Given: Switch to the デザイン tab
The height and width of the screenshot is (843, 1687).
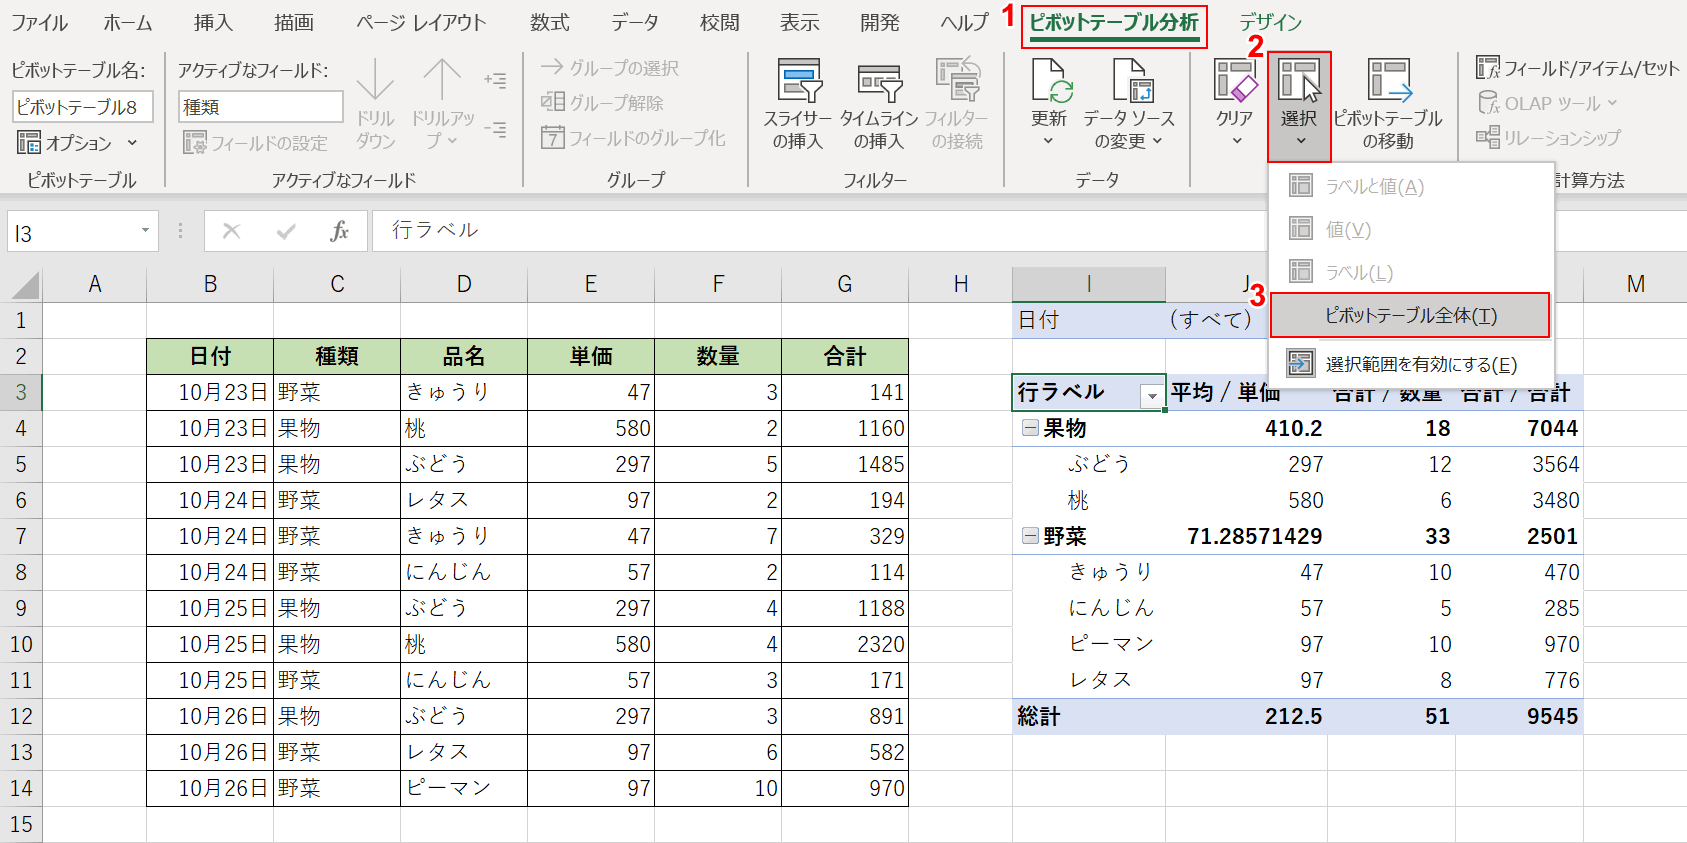Looking at the screenshot, I should tap(1270, 23).
